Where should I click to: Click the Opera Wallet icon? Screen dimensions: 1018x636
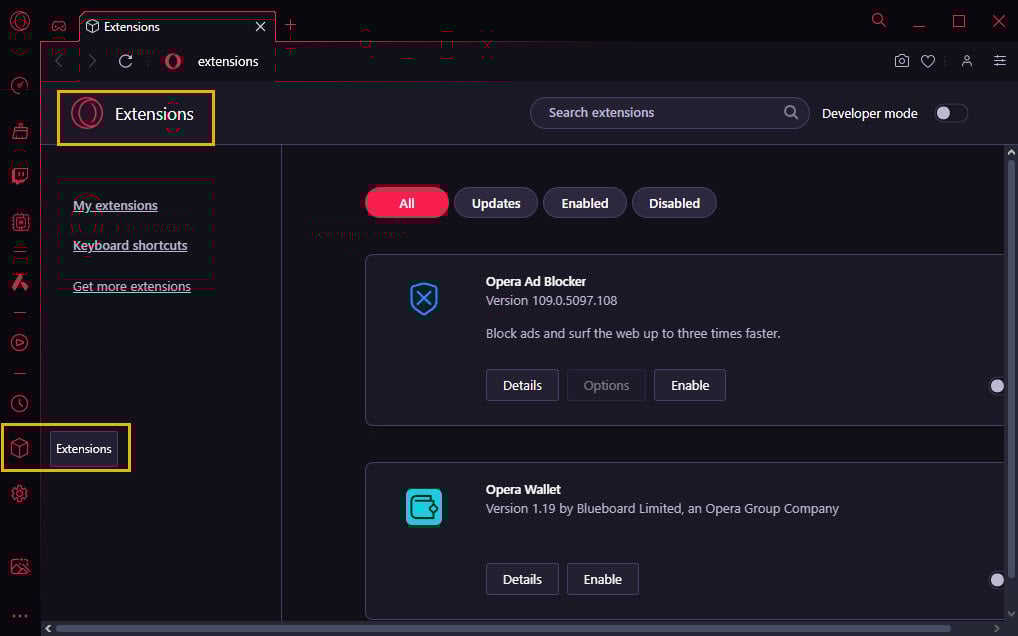(x=424, y=507)
